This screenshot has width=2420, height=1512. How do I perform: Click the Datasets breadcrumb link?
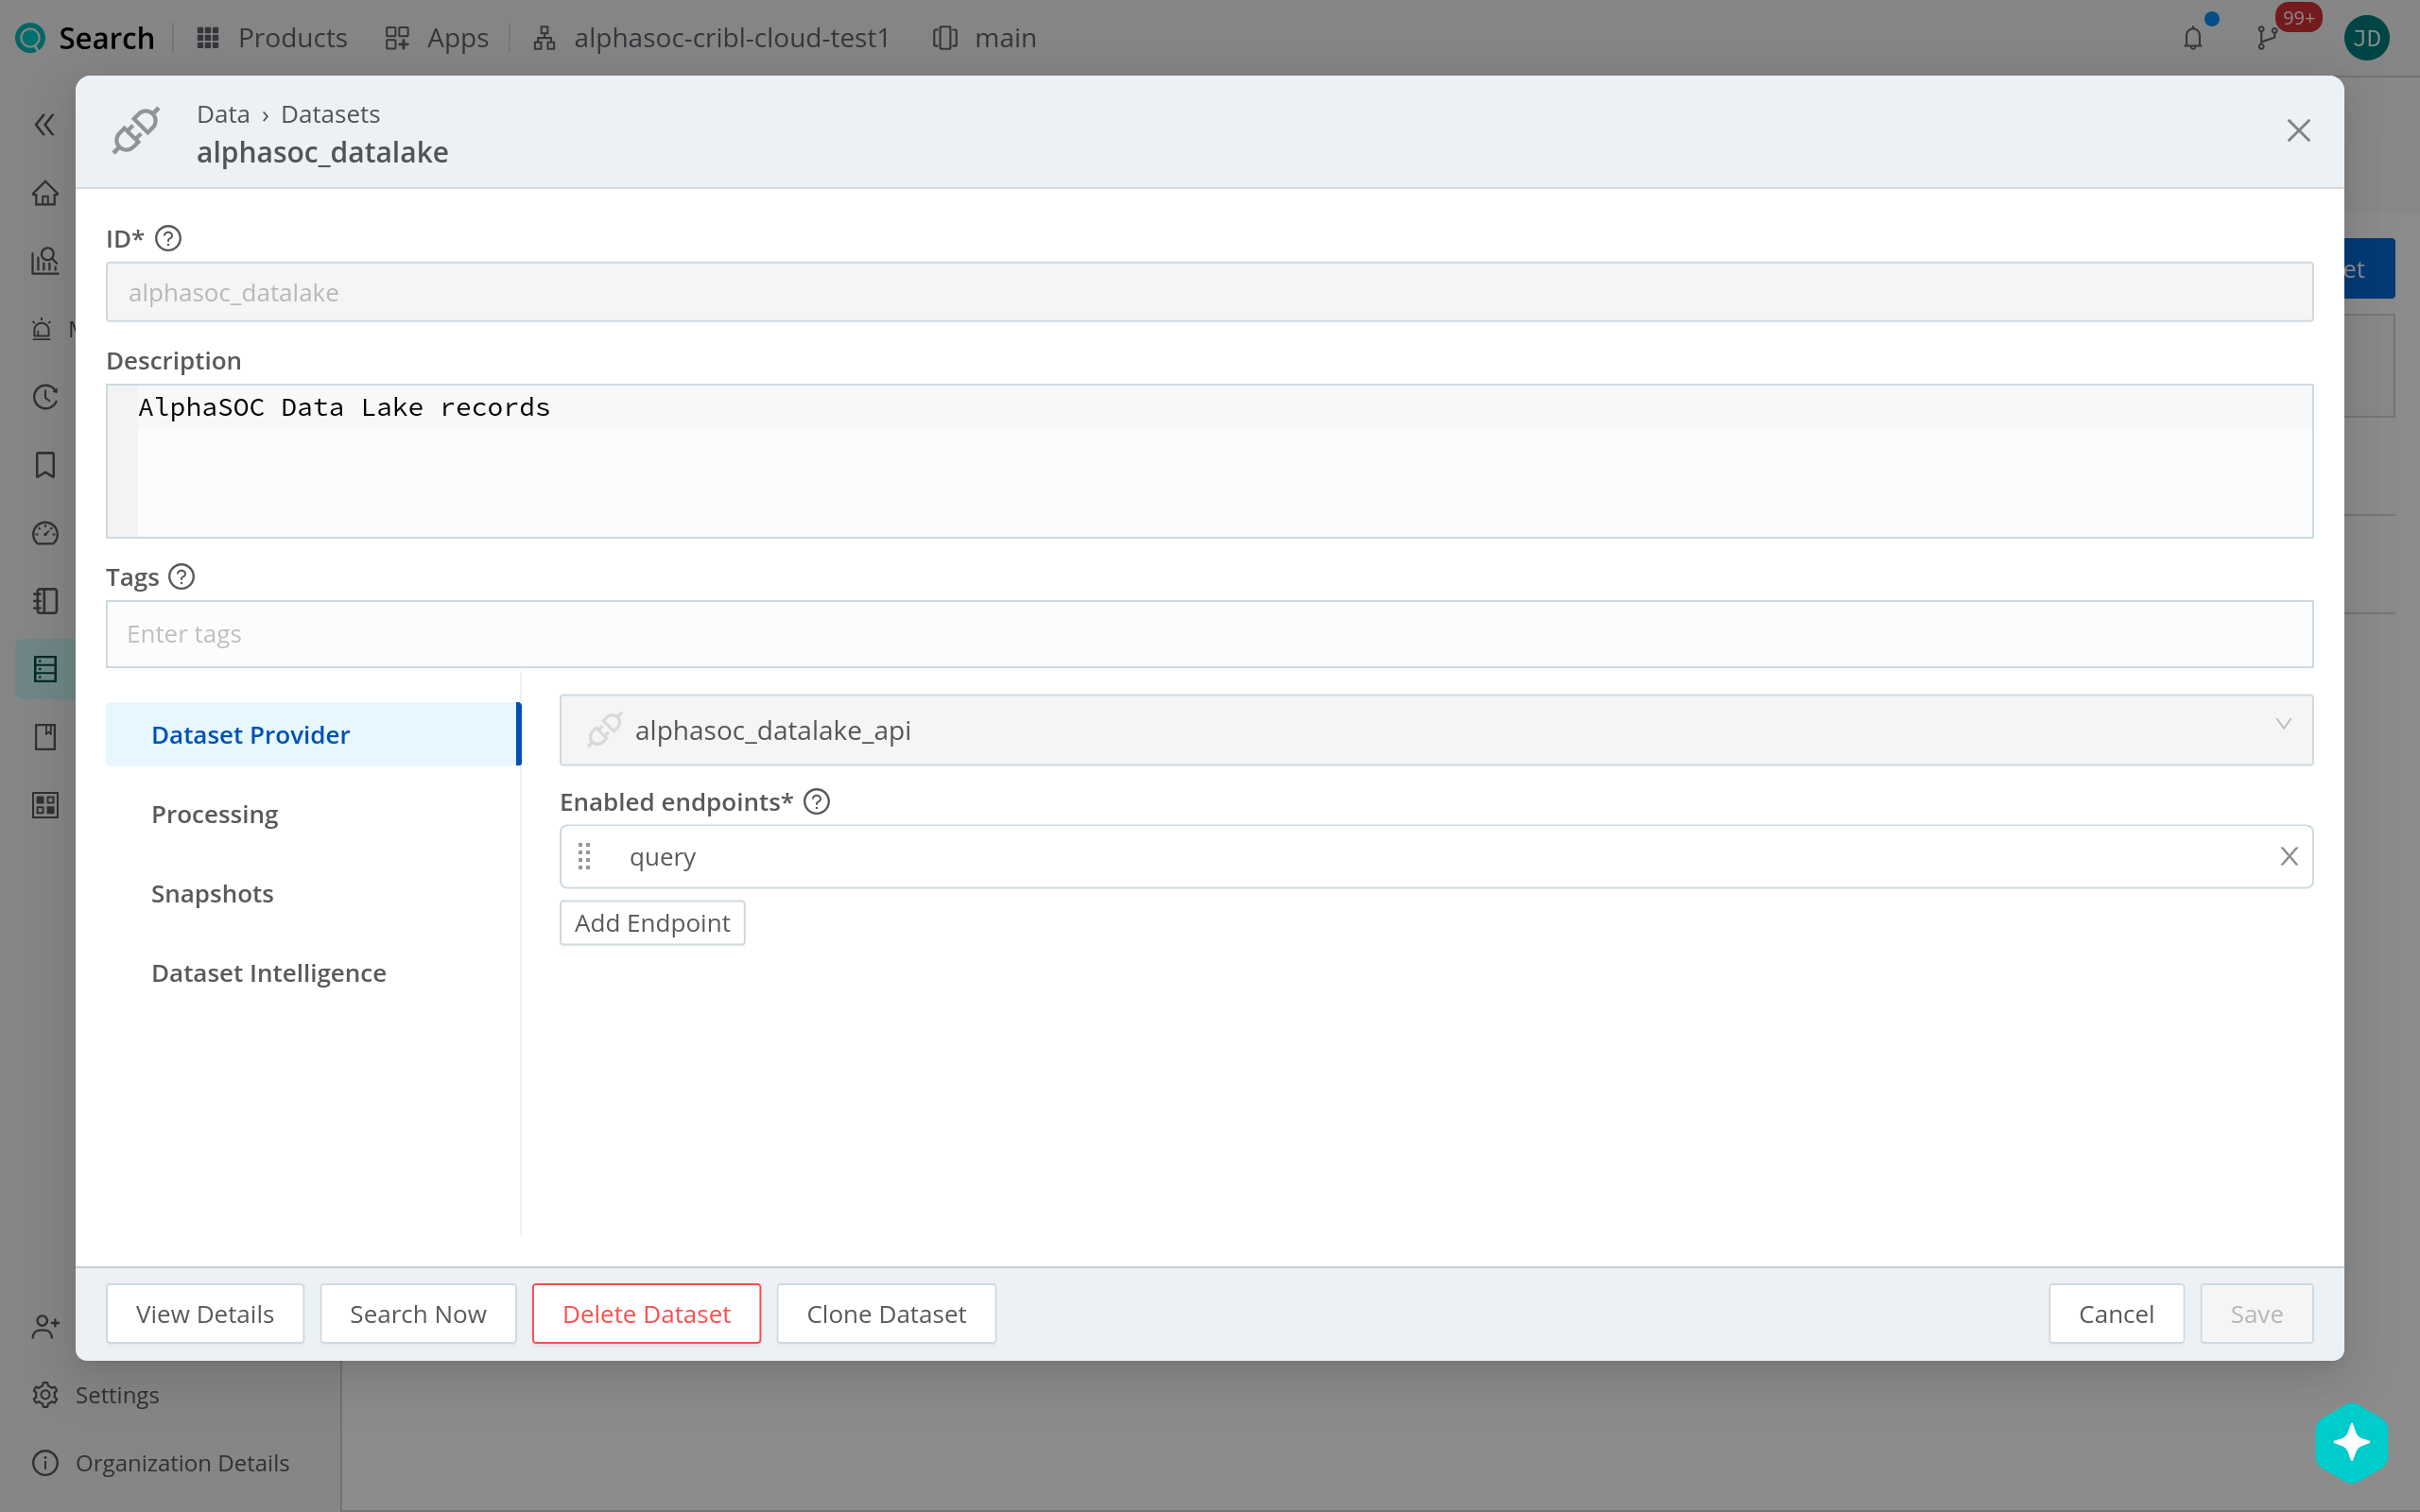(330, 114)
